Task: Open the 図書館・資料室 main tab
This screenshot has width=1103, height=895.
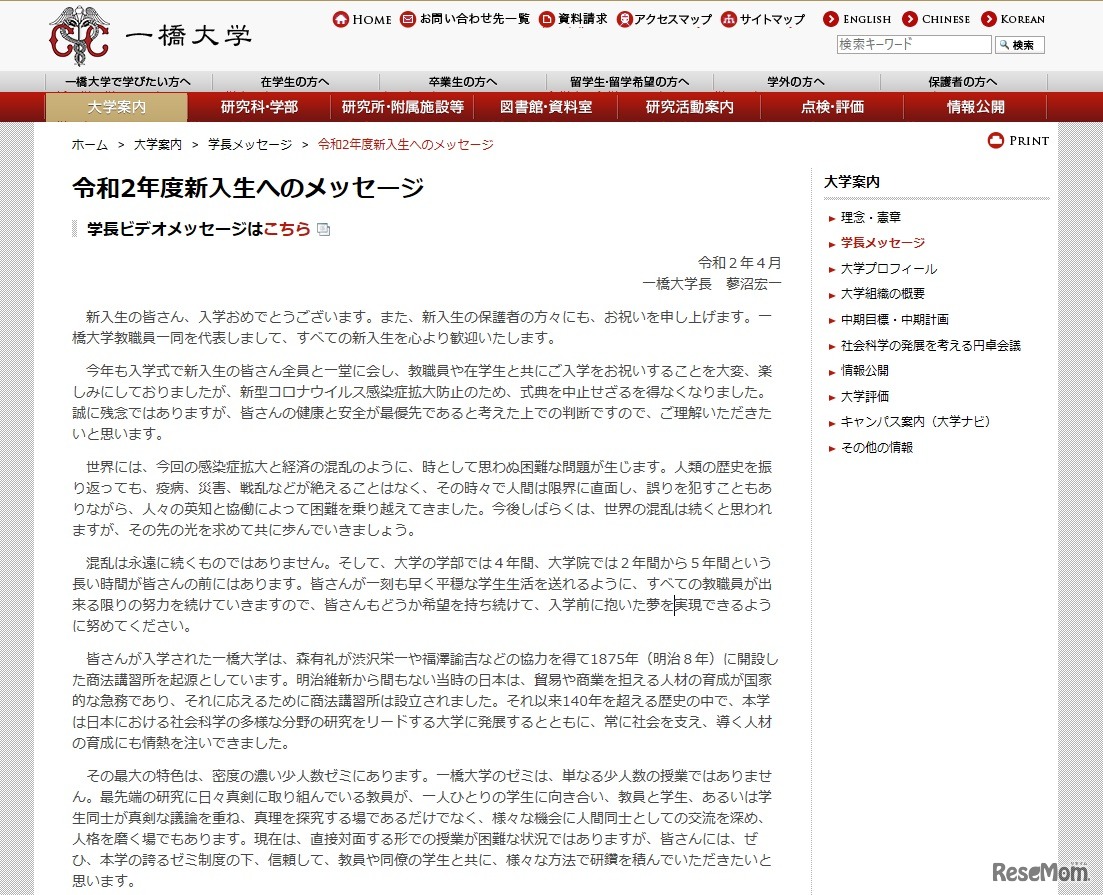Action: click(545, 107)
